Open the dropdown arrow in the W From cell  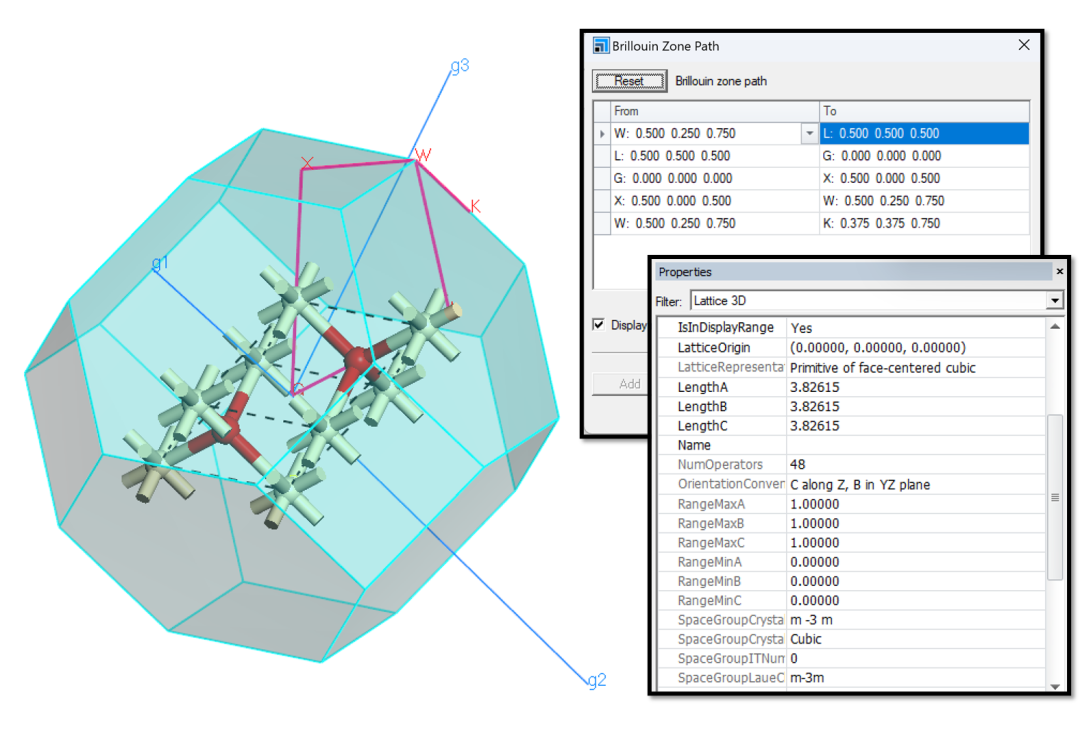coord(809,134)
